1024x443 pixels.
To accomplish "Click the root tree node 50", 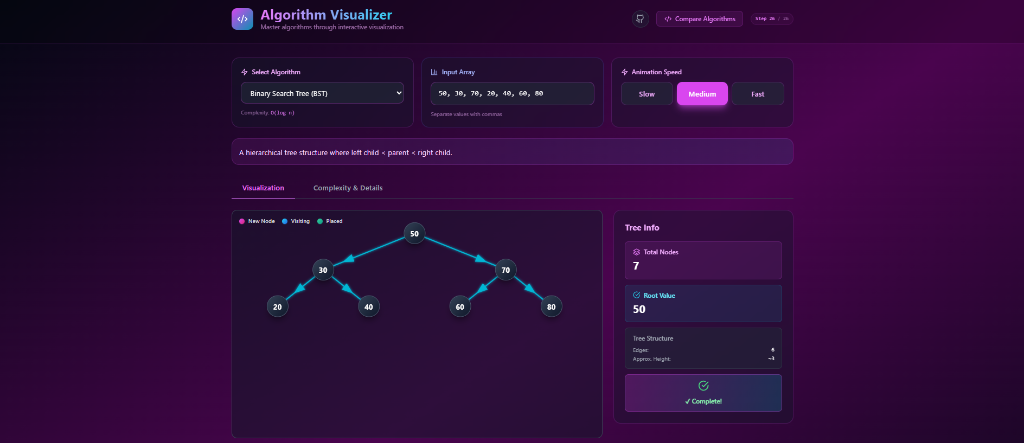I will [415, 233].
